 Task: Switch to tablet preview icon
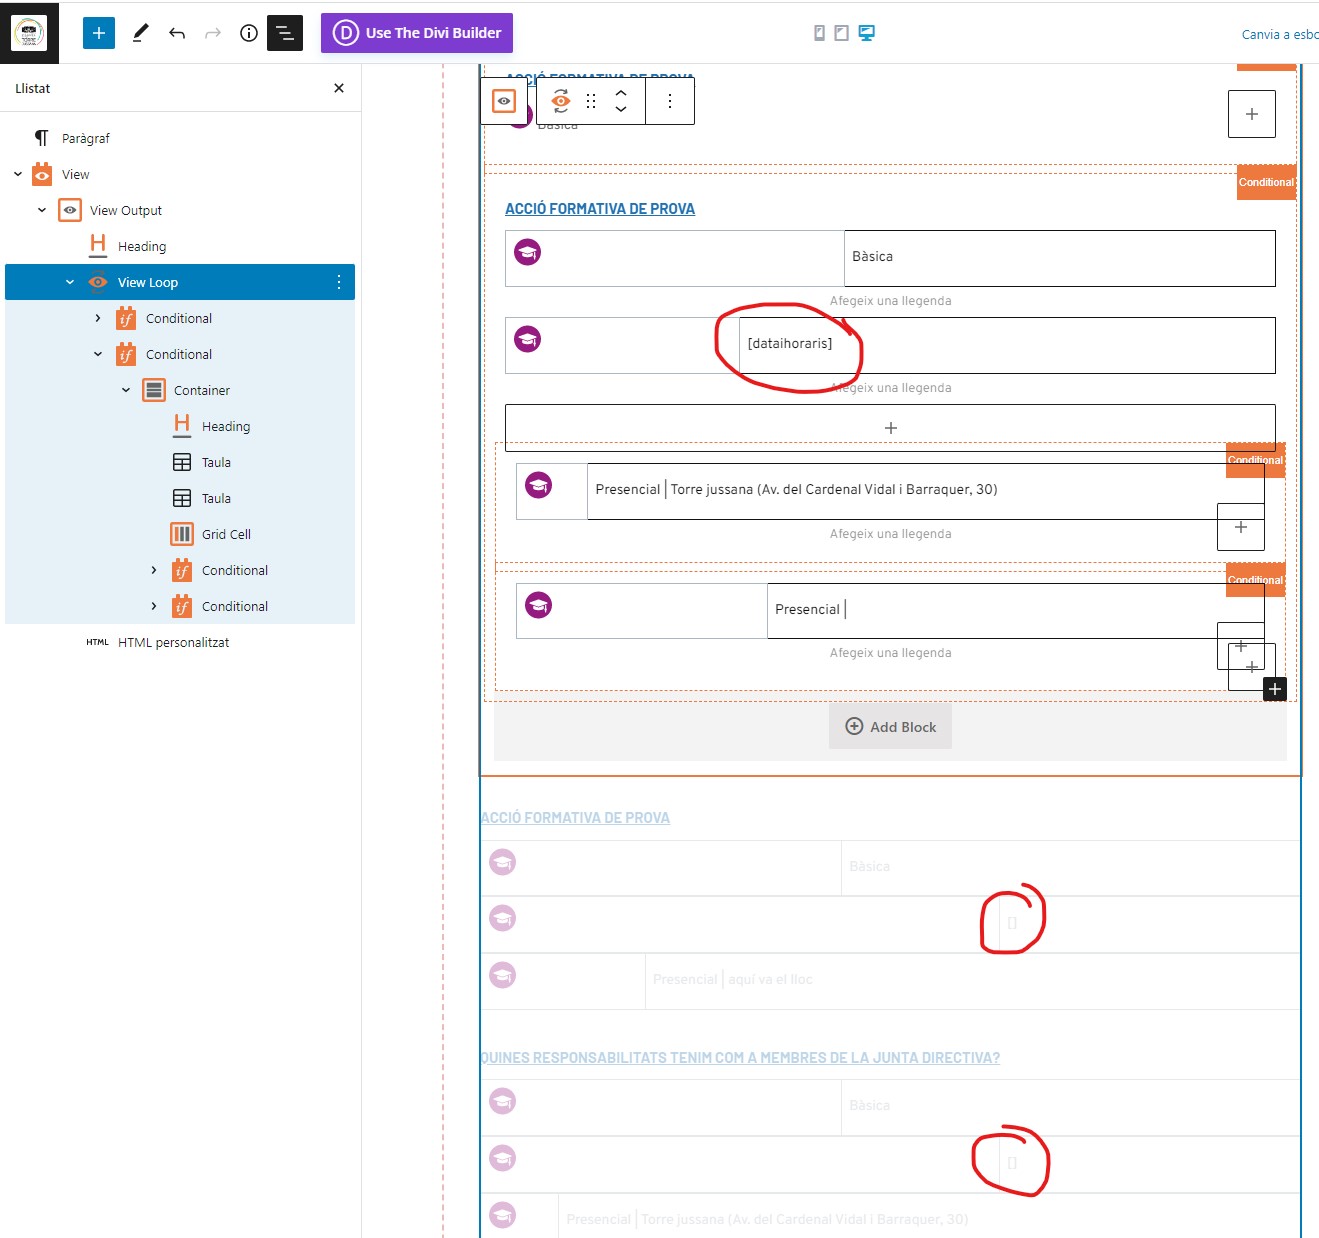(x=842, y=33)
